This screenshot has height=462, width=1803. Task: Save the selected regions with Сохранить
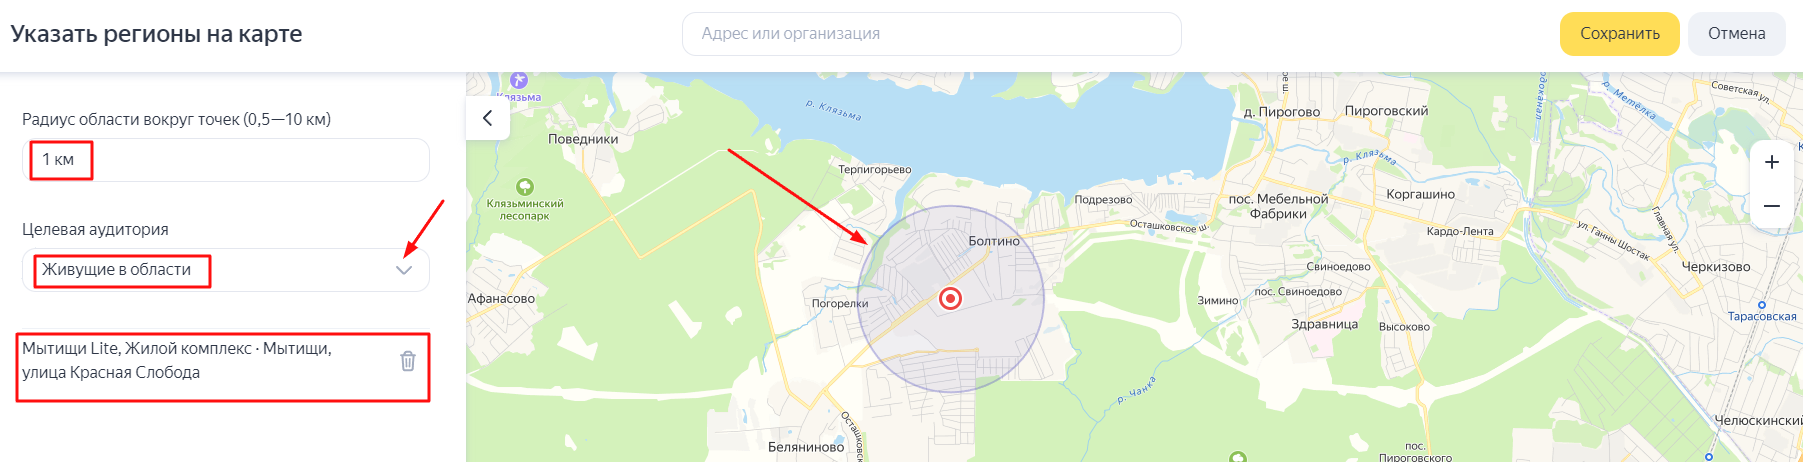[1620, 34]
